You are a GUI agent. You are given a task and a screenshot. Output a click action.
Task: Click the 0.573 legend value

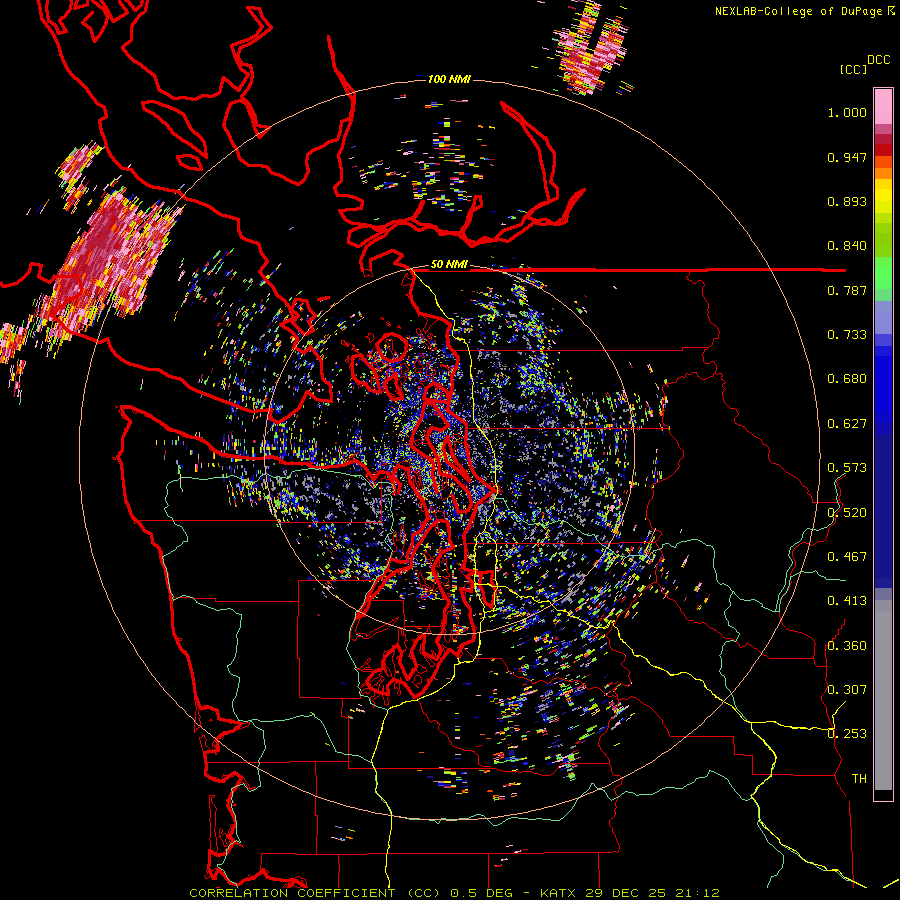pos(847,468)
